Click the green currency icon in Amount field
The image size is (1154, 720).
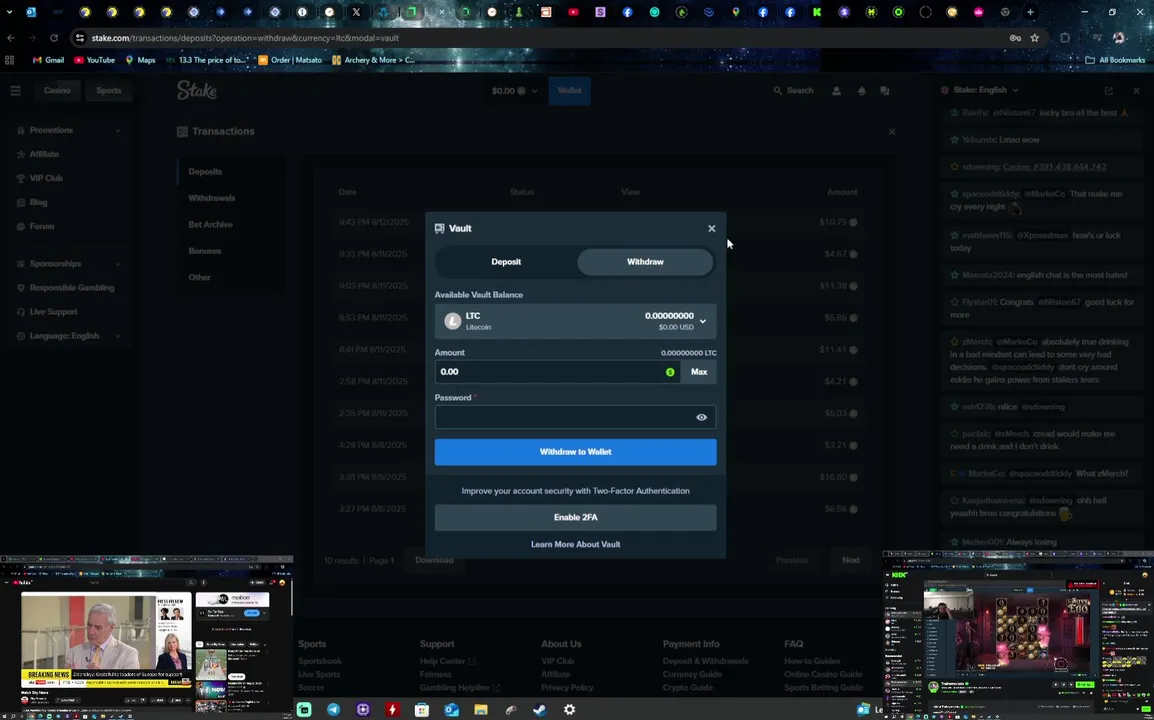point(670,372)
